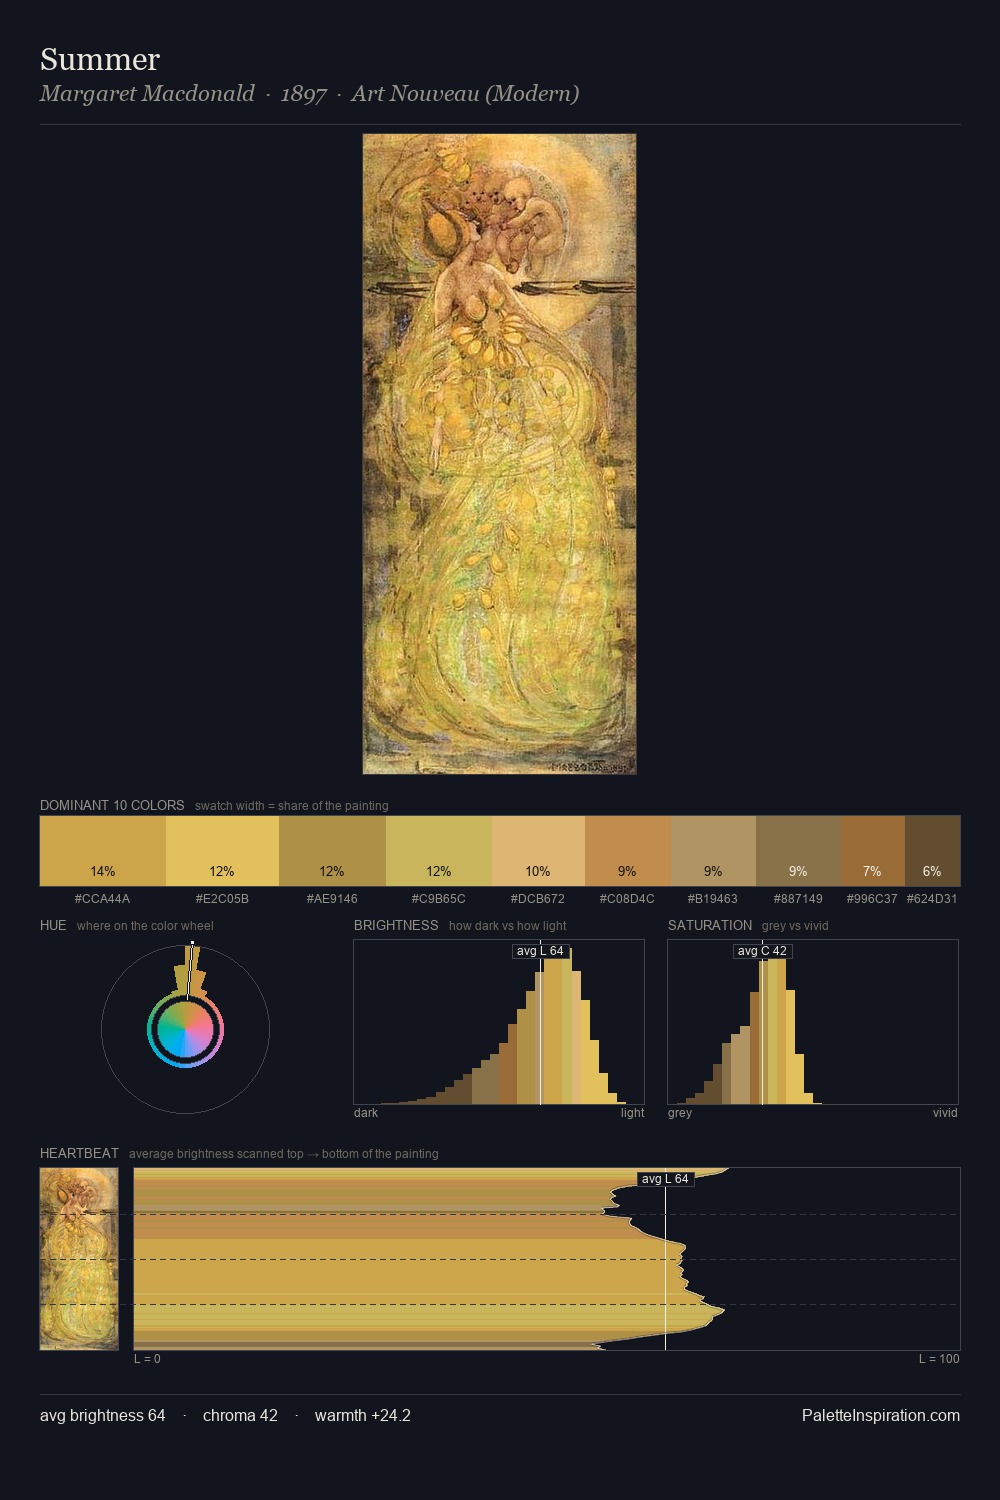Click the year '1897'
1000x1500 pixels.
point(303,94)
